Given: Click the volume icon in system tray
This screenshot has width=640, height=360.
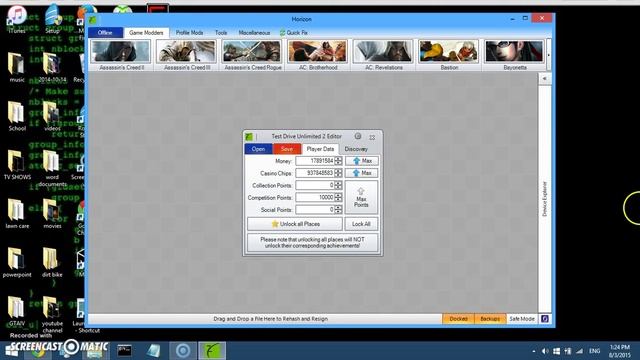Looking at the screenshot, I should (x=545, y=351).
